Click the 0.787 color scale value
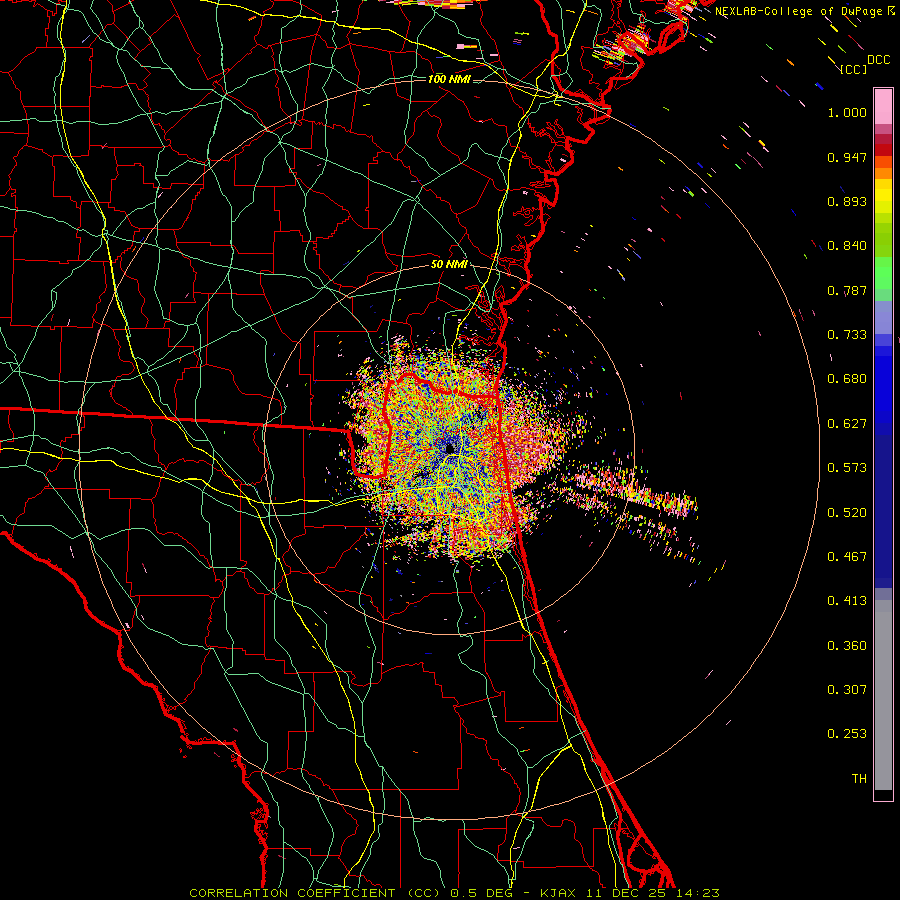 point(847,290)
